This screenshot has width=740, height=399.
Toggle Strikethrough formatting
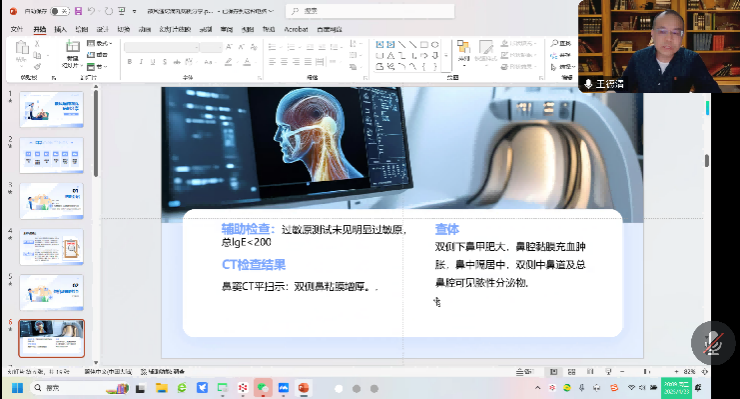point(177,62)
